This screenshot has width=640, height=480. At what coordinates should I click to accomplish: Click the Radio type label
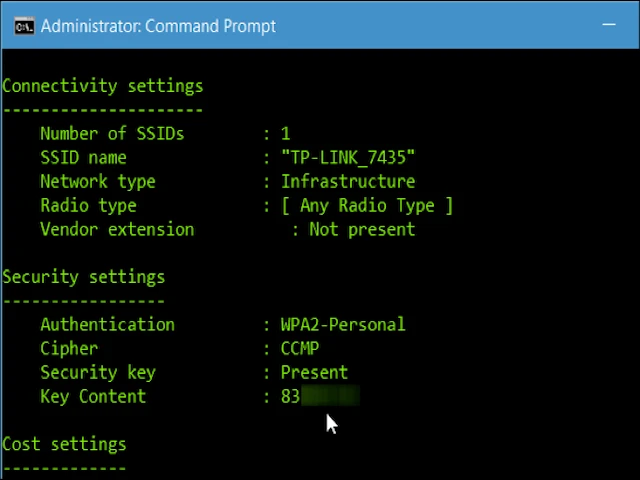88,206
